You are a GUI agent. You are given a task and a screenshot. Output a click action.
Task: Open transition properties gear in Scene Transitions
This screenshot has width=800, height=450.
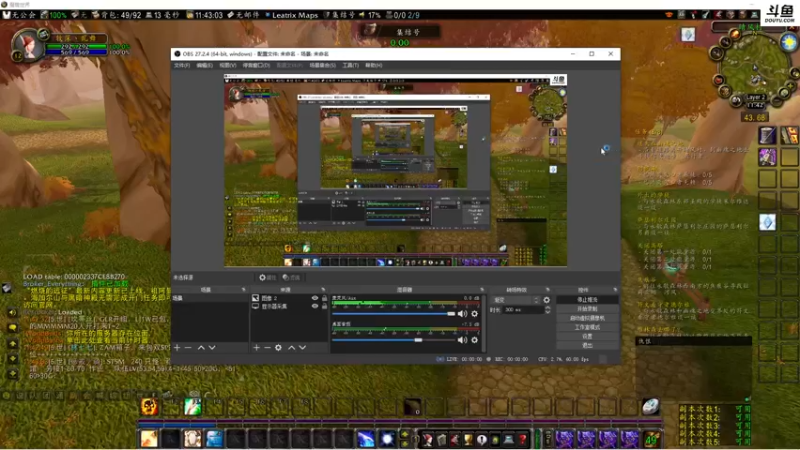click(x=546, y=300)
